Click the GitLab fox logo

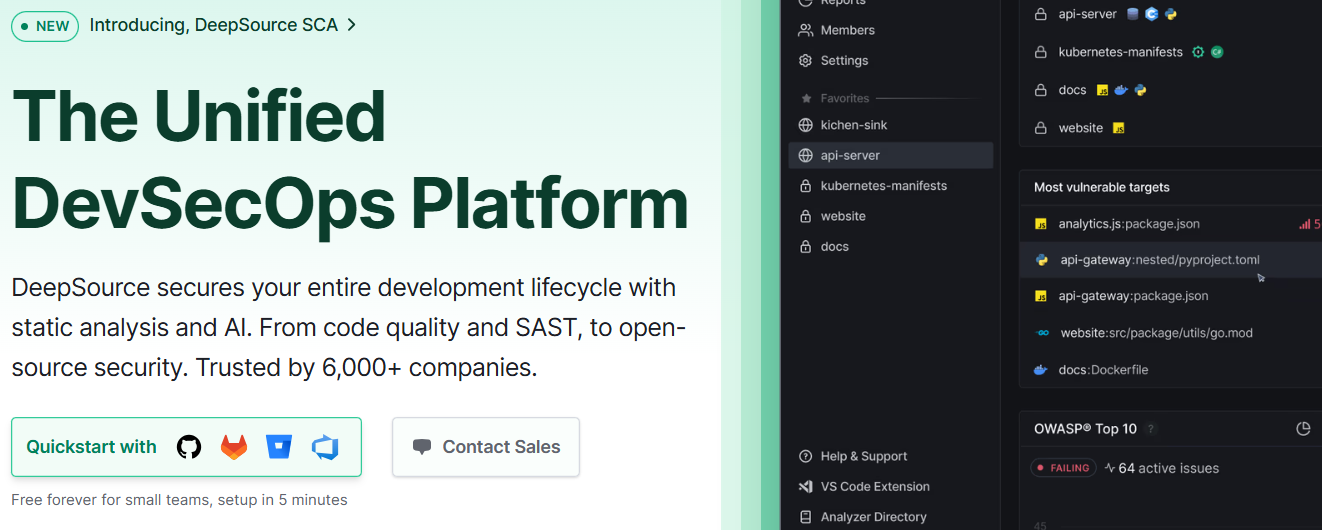tap(234, 447)
